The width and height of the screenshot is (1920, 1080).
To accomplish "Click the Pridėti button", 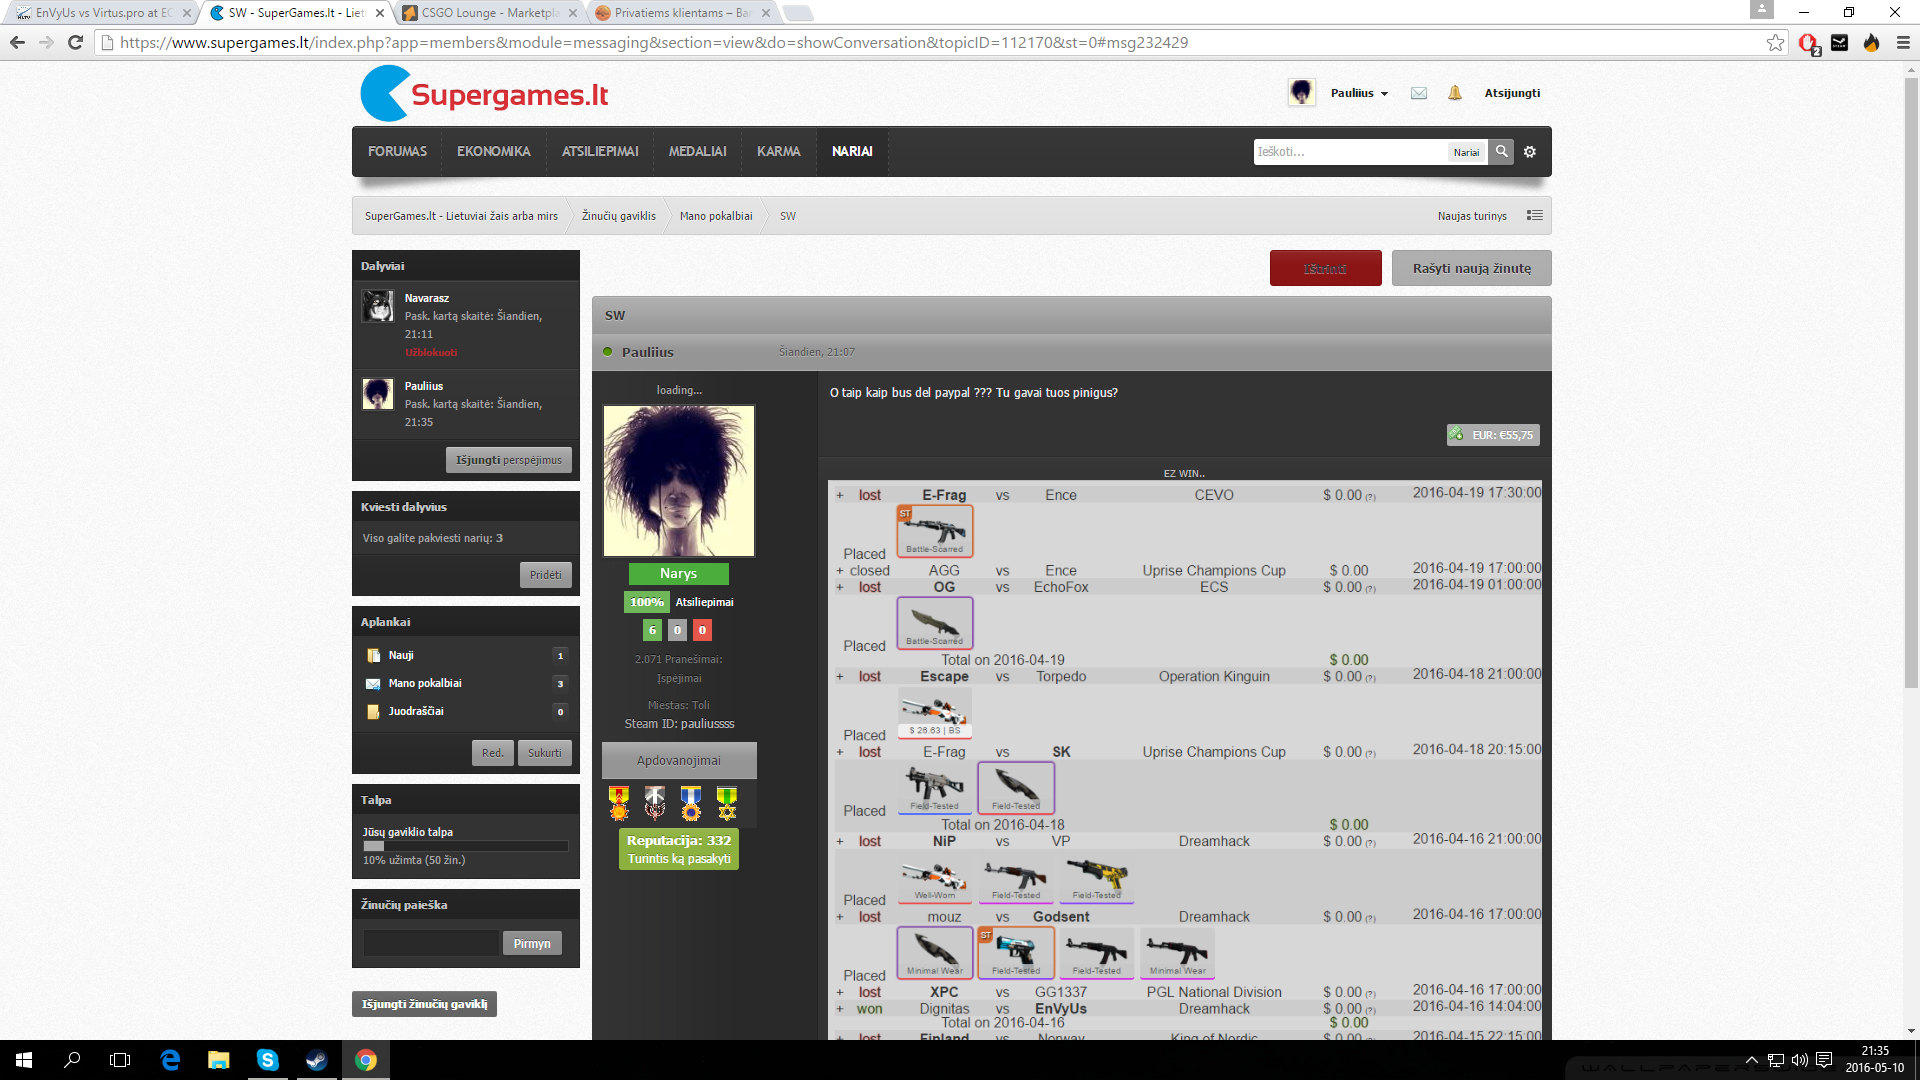I will [545, 575].
